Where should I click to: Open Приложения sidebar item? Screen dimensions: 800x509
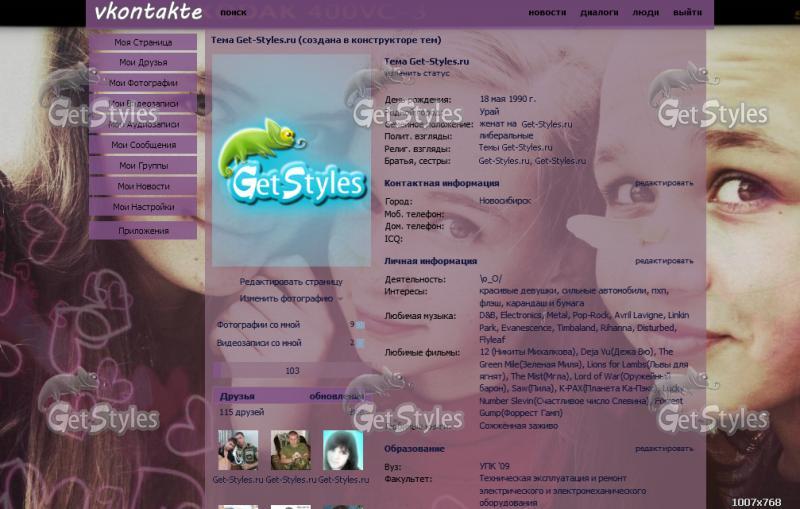click(x=143, y=231)
